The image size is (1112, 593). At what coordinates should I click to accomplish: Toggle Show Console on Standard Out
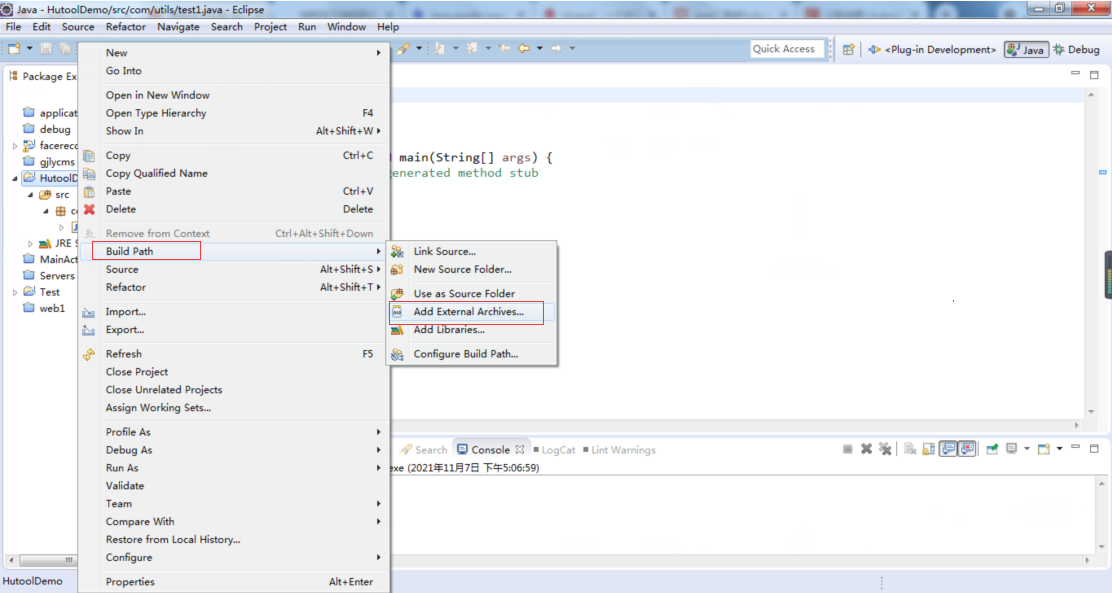click(948, 449)
